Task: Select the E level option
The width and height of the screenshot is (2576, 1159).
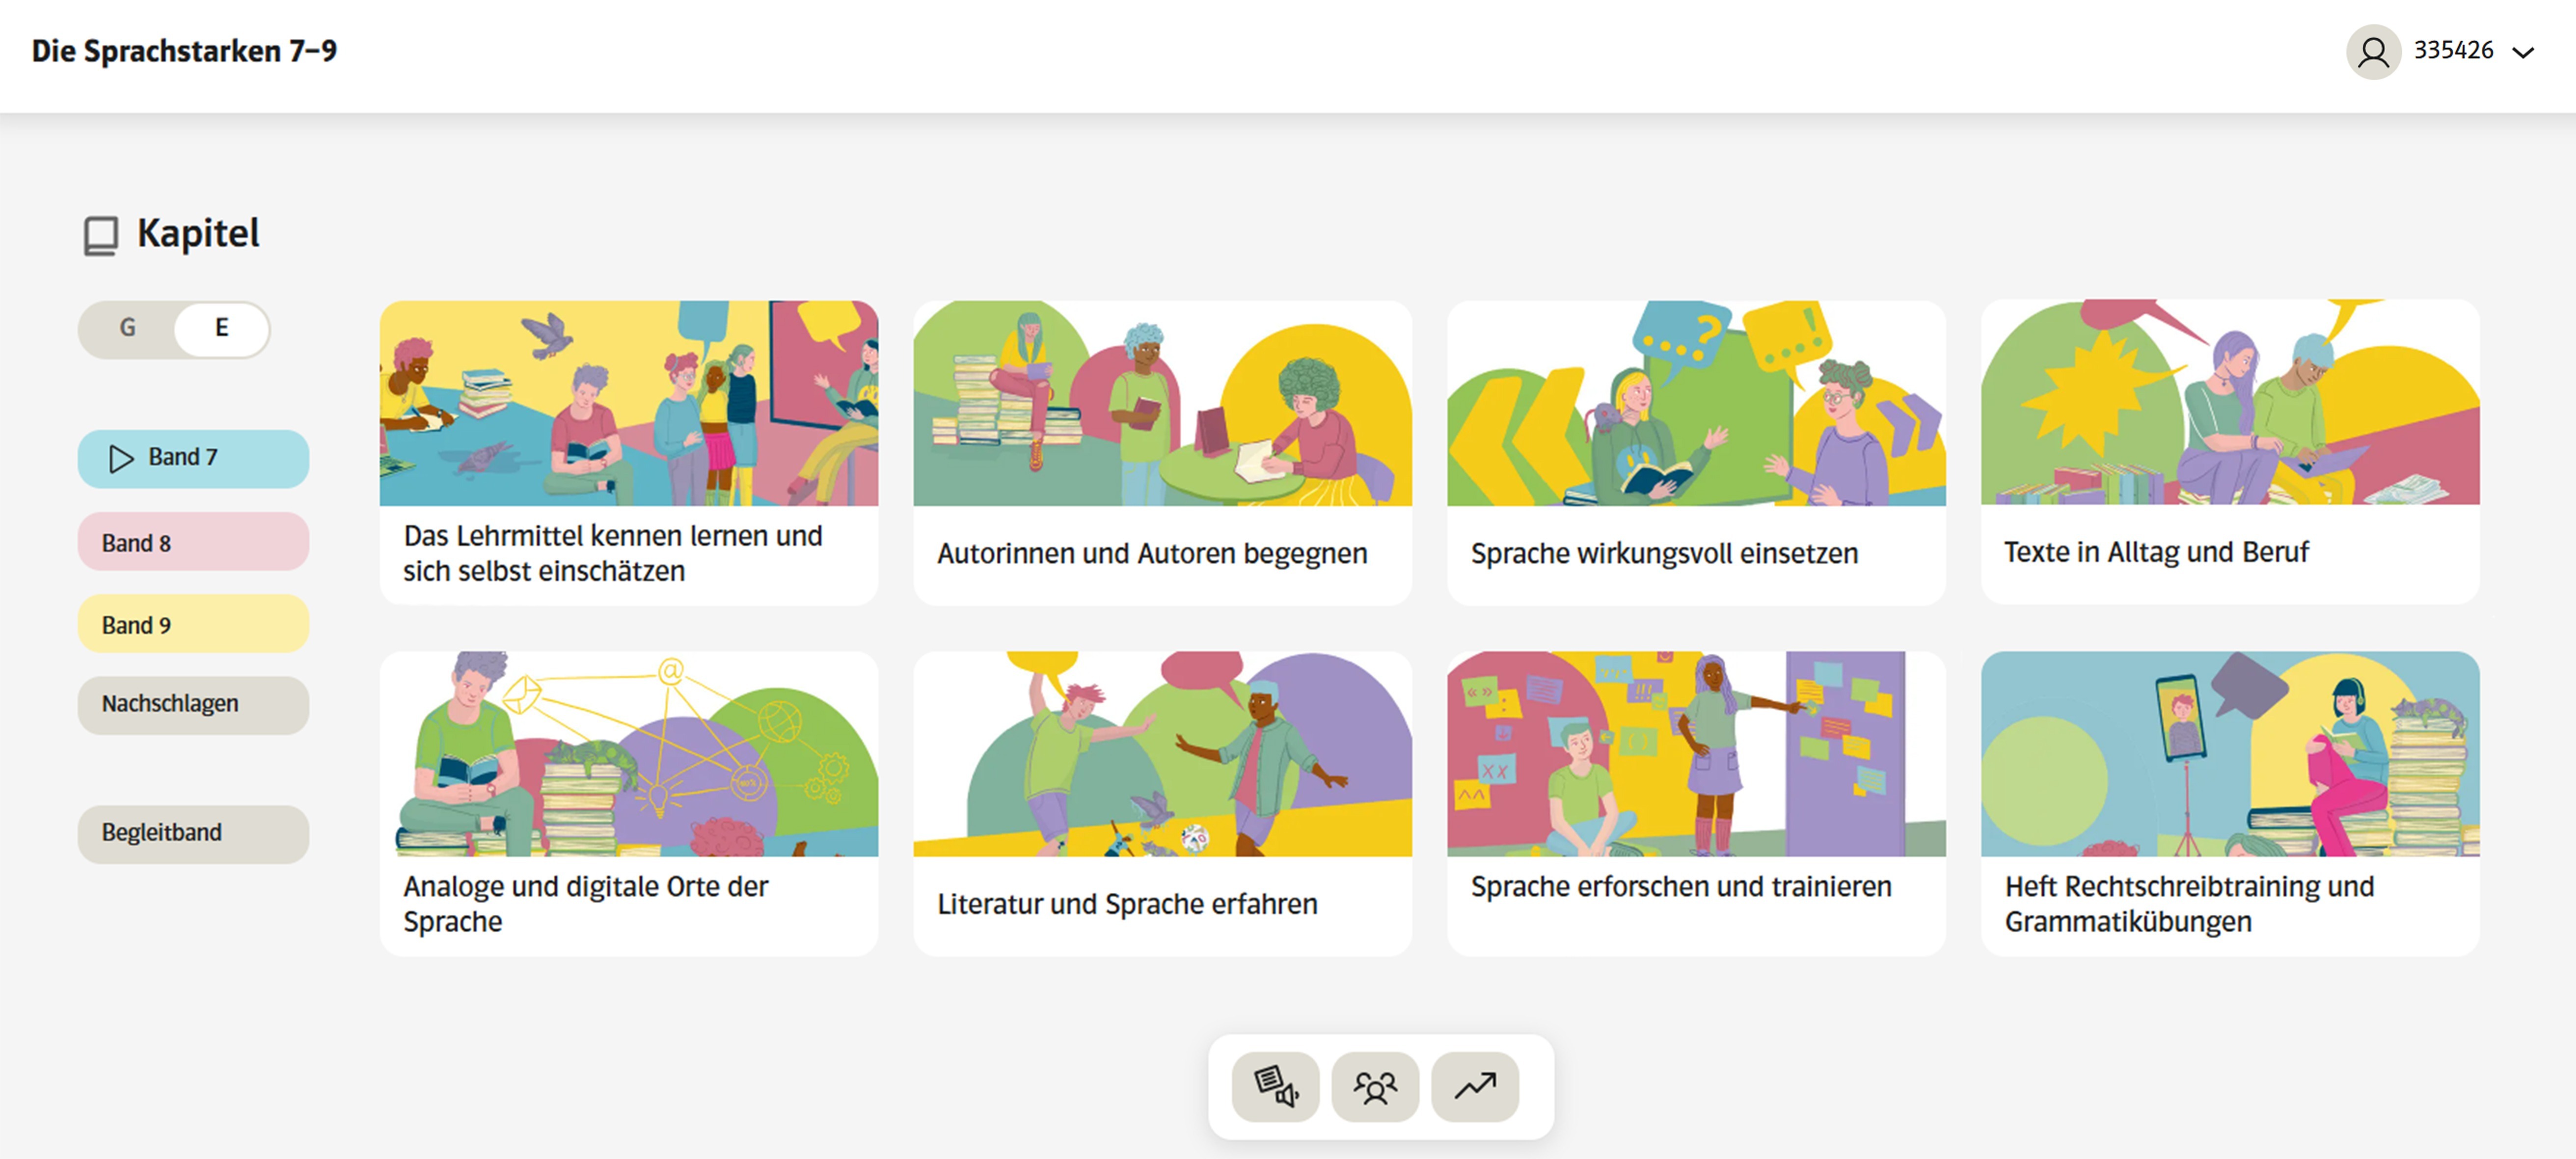Action: tap(222, 328)
